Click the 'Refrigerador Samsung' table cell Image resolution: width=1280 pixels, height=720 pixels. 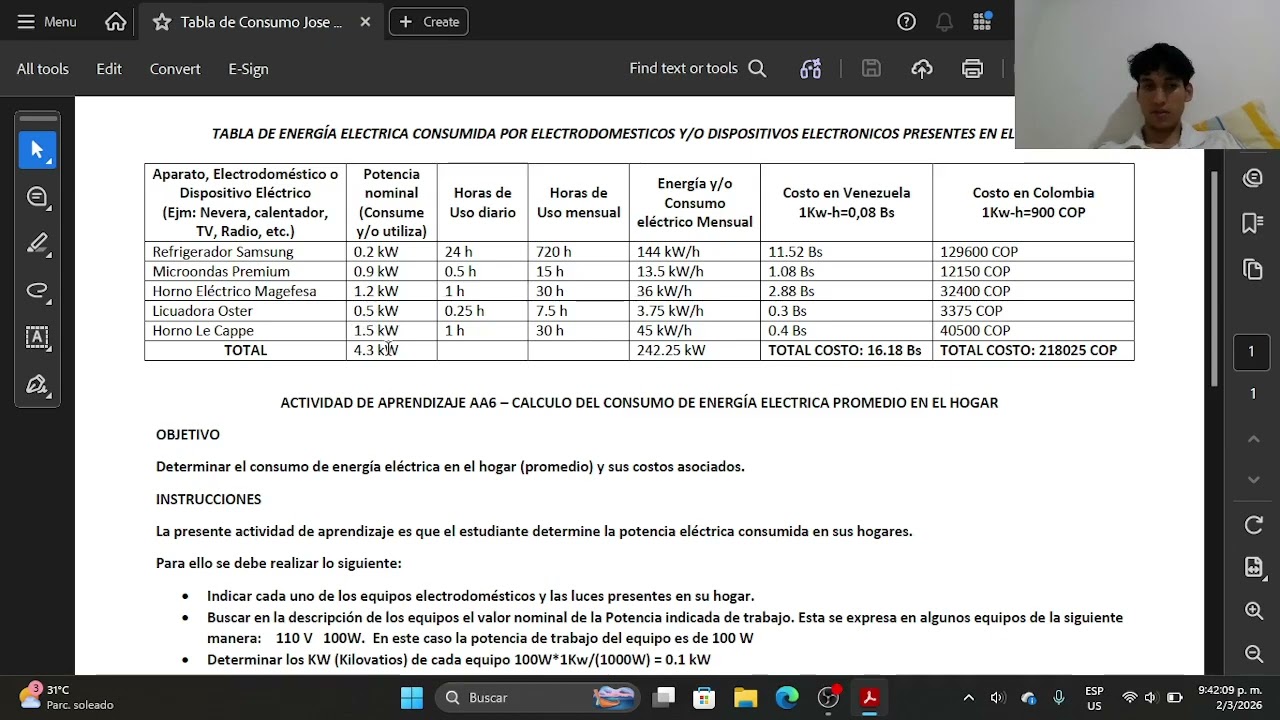tap(245, 252)
